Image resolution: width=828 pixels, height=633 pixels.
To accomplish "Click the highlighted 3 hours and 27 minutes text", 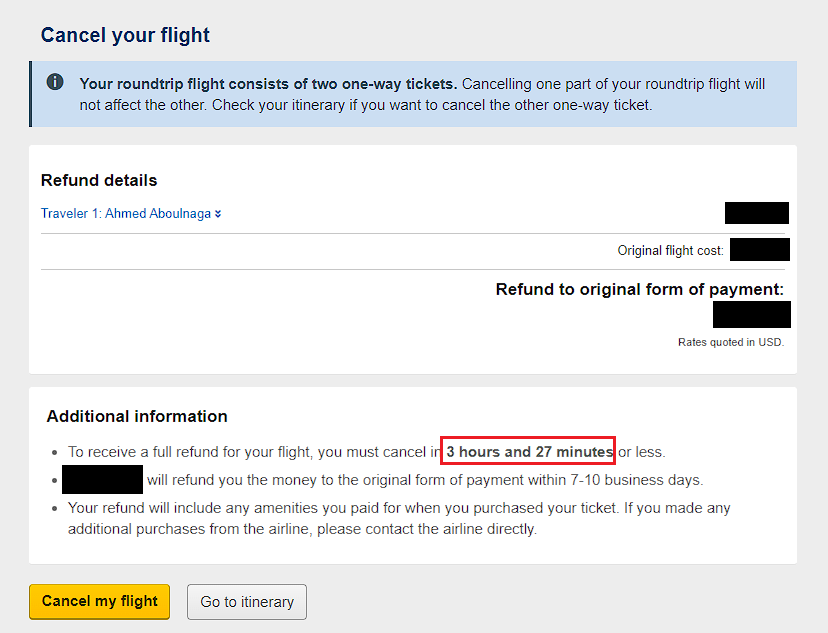I will (x=529, y=452).
